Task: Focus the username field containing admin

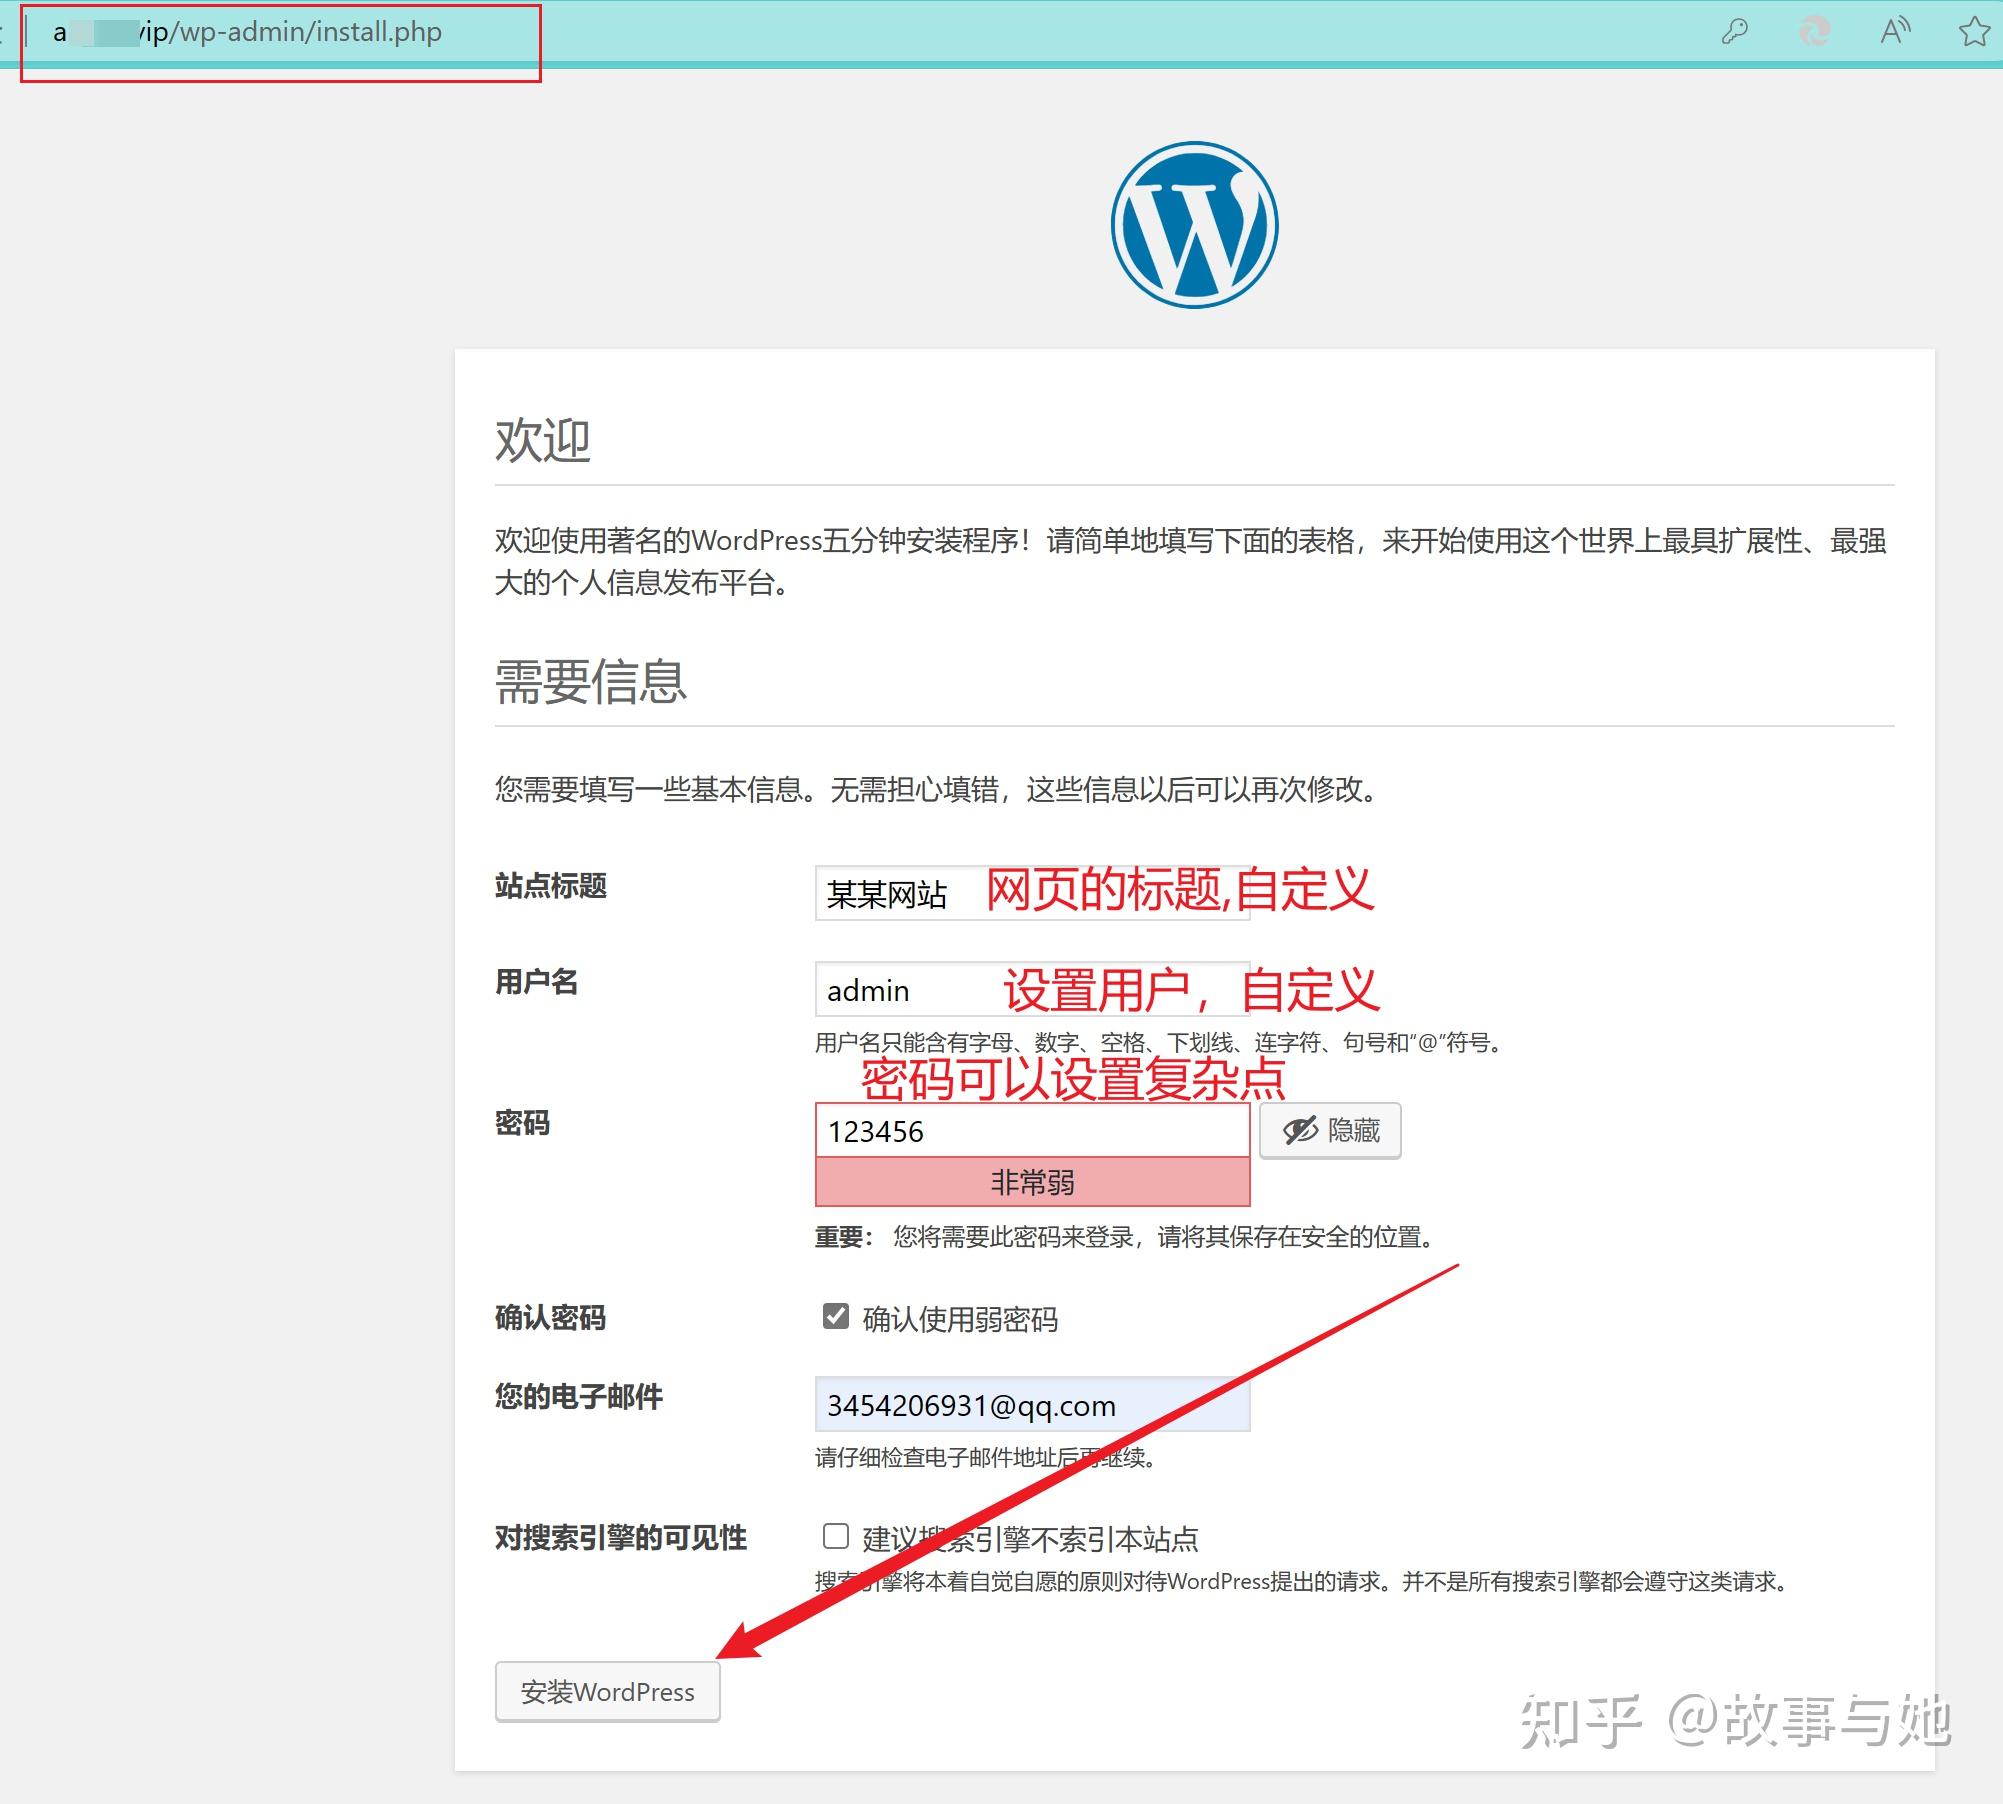Action: point(1032,990)
